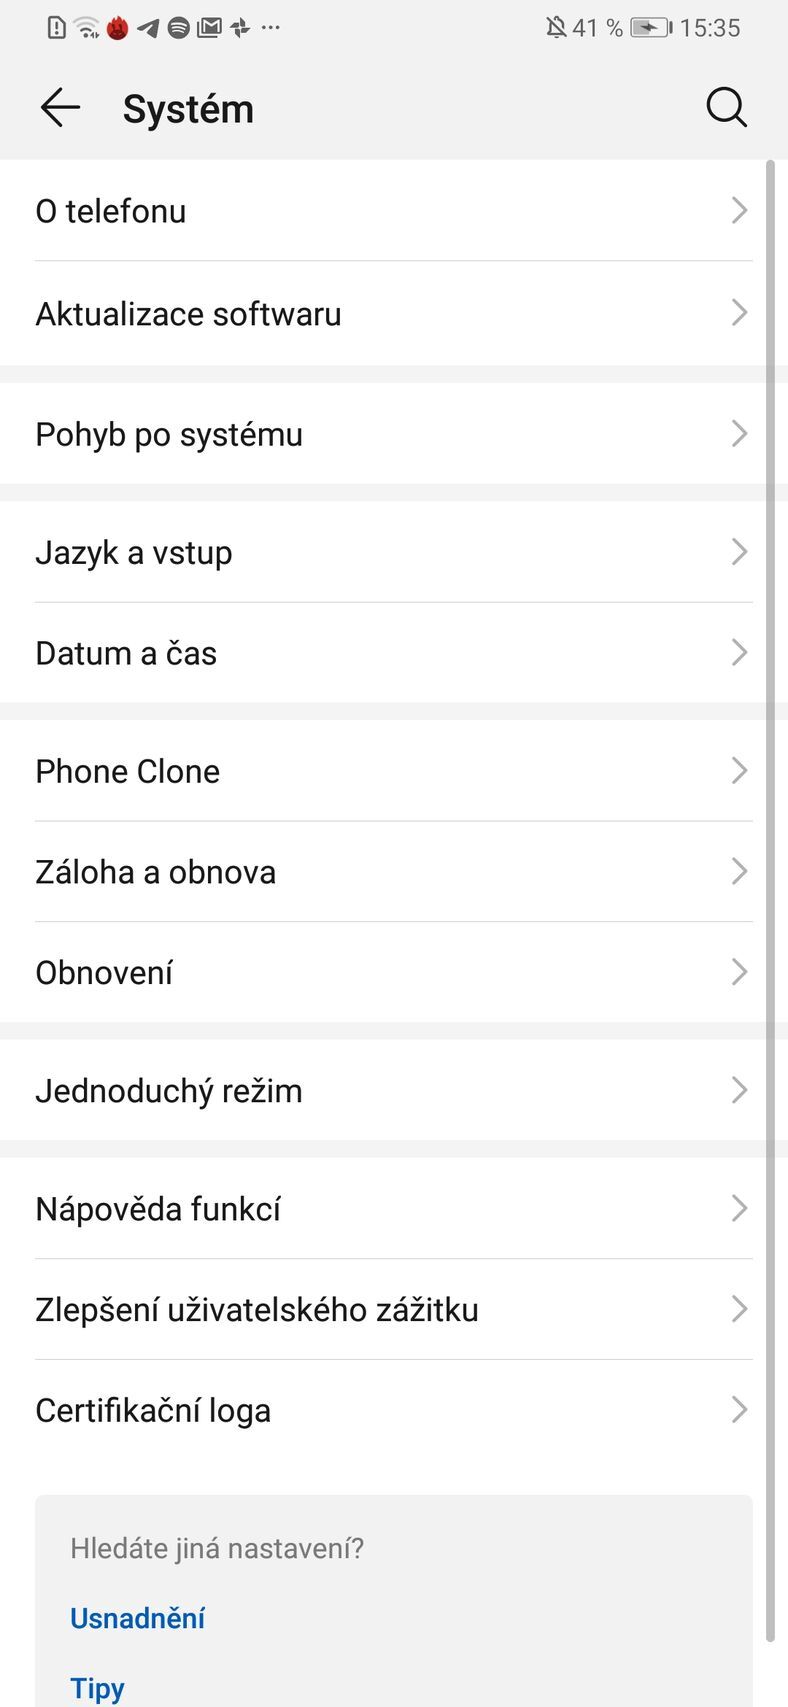Expand the chevron beside Datum a čas

(739, 653)
